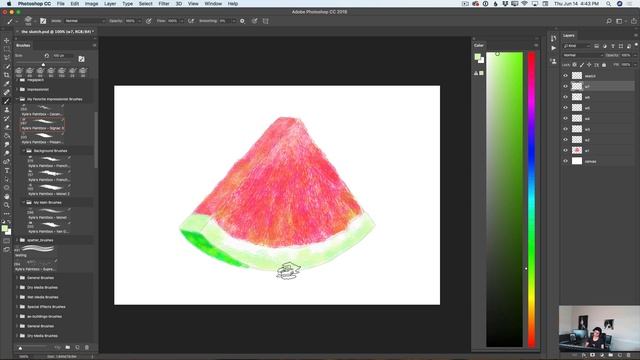Open the collapsed History panel icon
Screen dimensions: 640x360
[x=553, y=38]
